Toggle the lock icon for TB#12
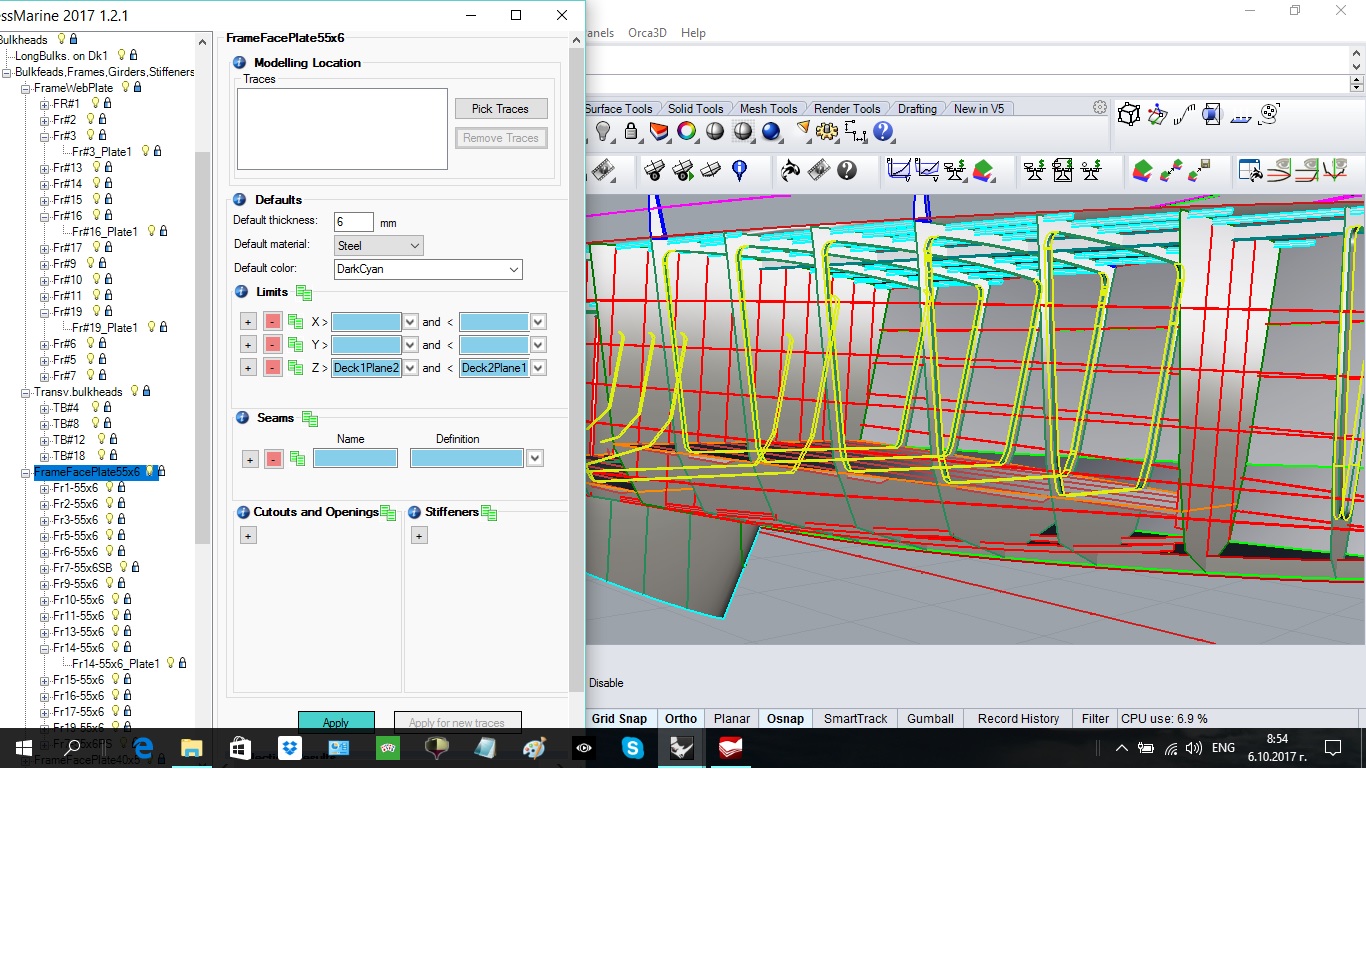Image resolution: width=1366 pixels, height=960 pixels. [113, 439]
